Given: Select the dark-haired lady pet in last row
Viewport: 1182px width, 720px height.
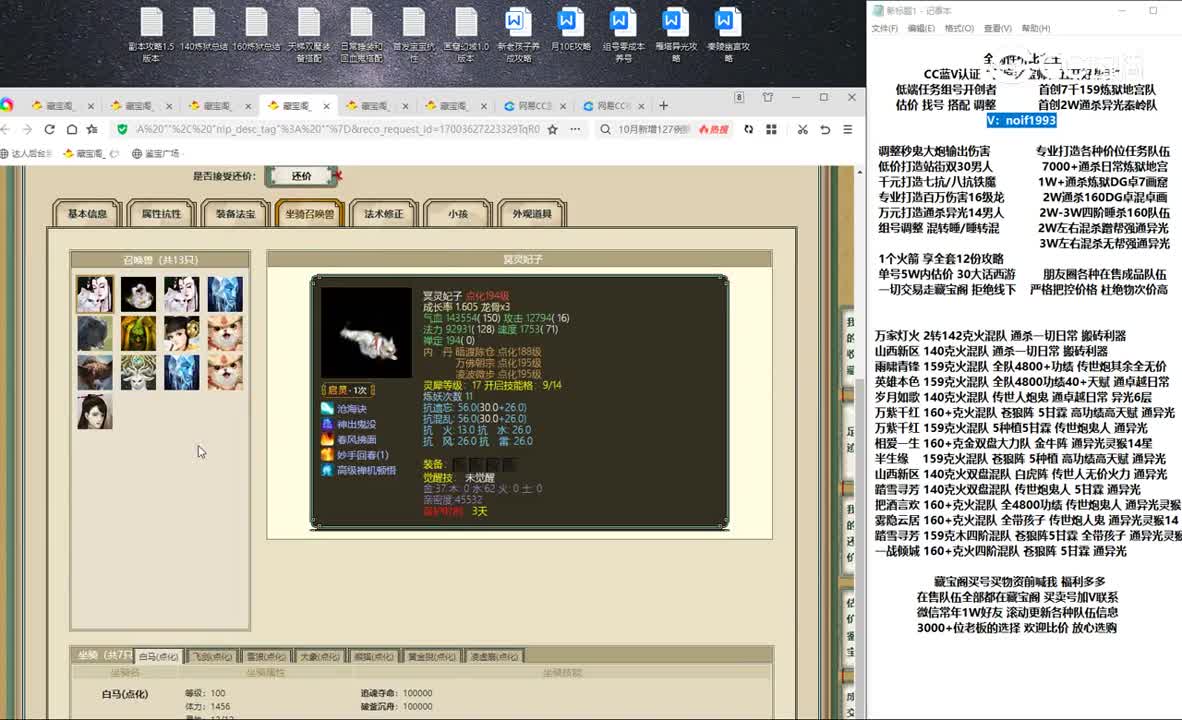Looking at the screenshot, I should point(95,412).
